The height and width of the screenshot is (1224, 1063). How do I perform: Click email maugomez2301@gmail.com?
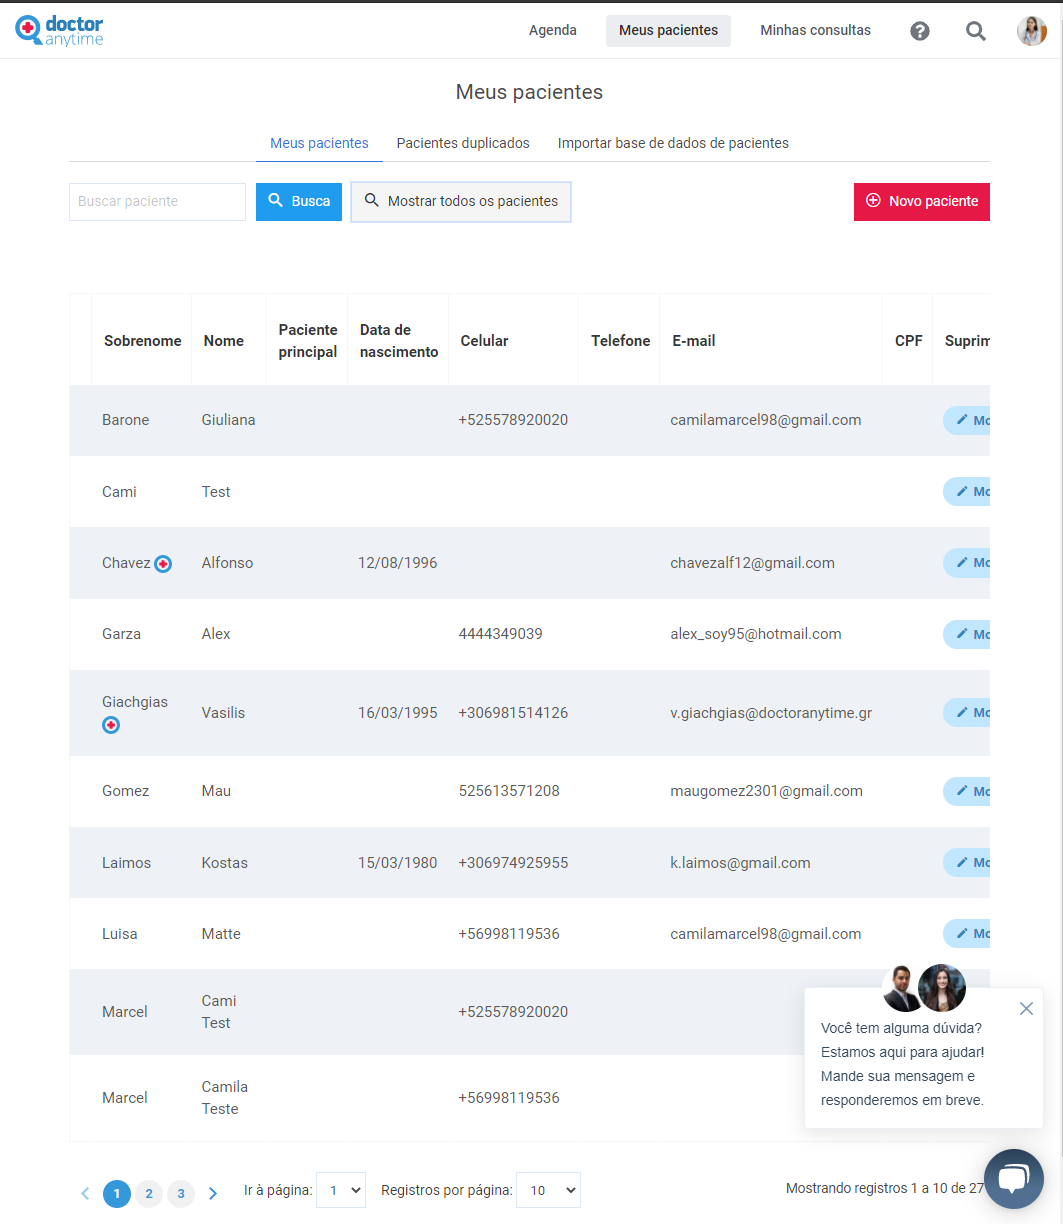[x=766, y=791]
